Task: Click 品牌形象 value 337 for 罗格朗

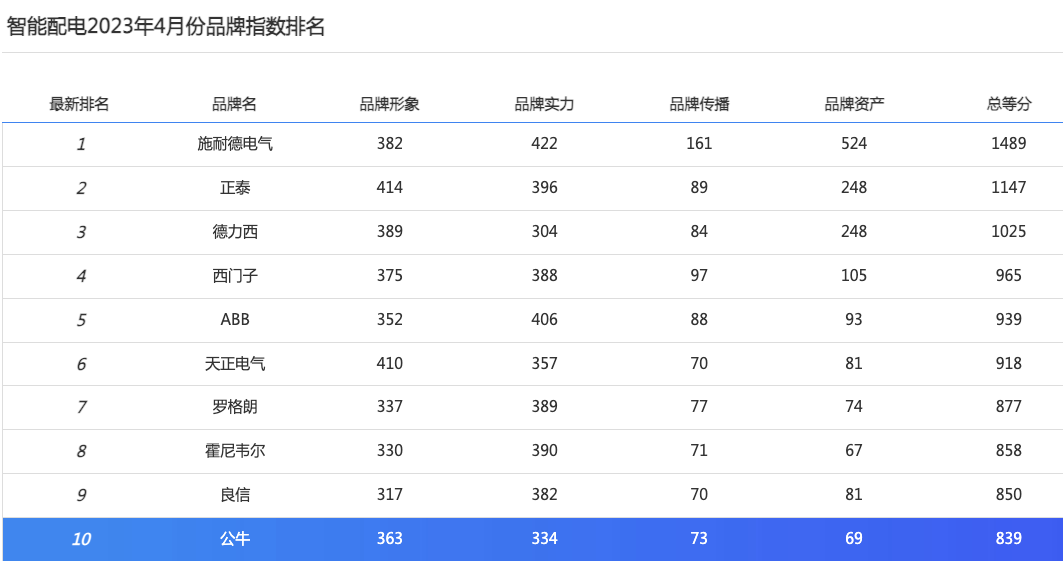Action: [x=390, y=407]
